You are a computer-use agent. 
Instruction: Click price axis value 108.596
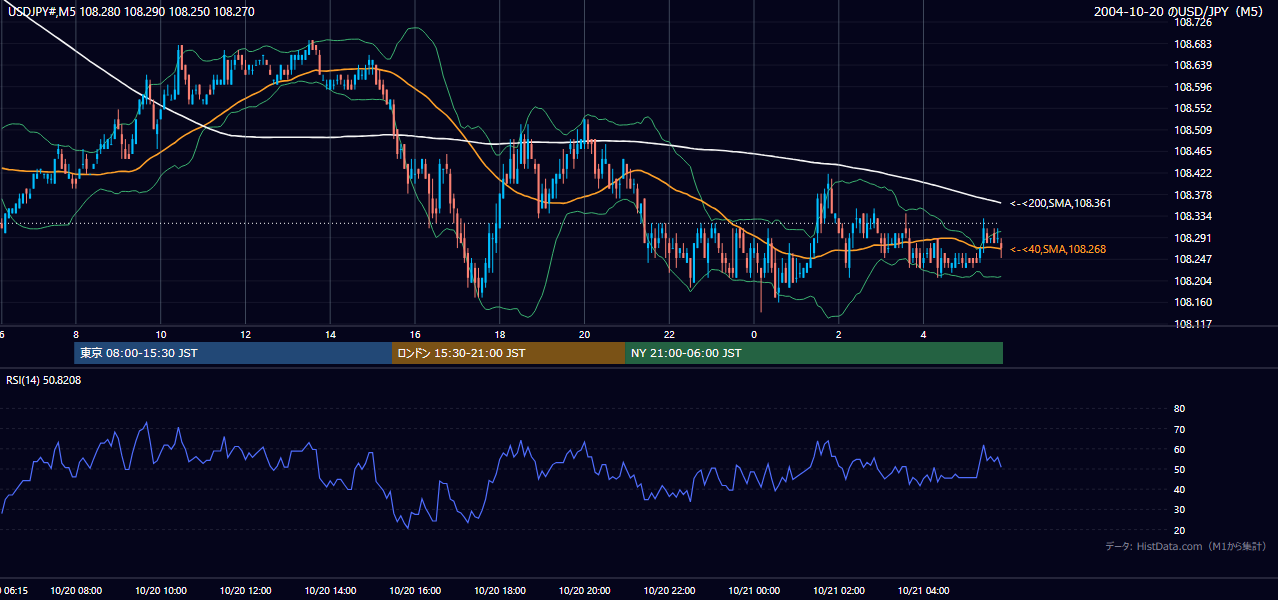(x=1192, y=87)
